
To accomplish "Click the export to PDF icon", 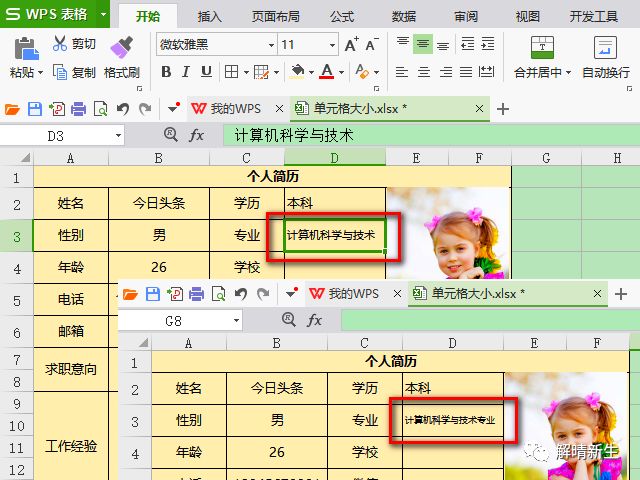I will [57, 109].
